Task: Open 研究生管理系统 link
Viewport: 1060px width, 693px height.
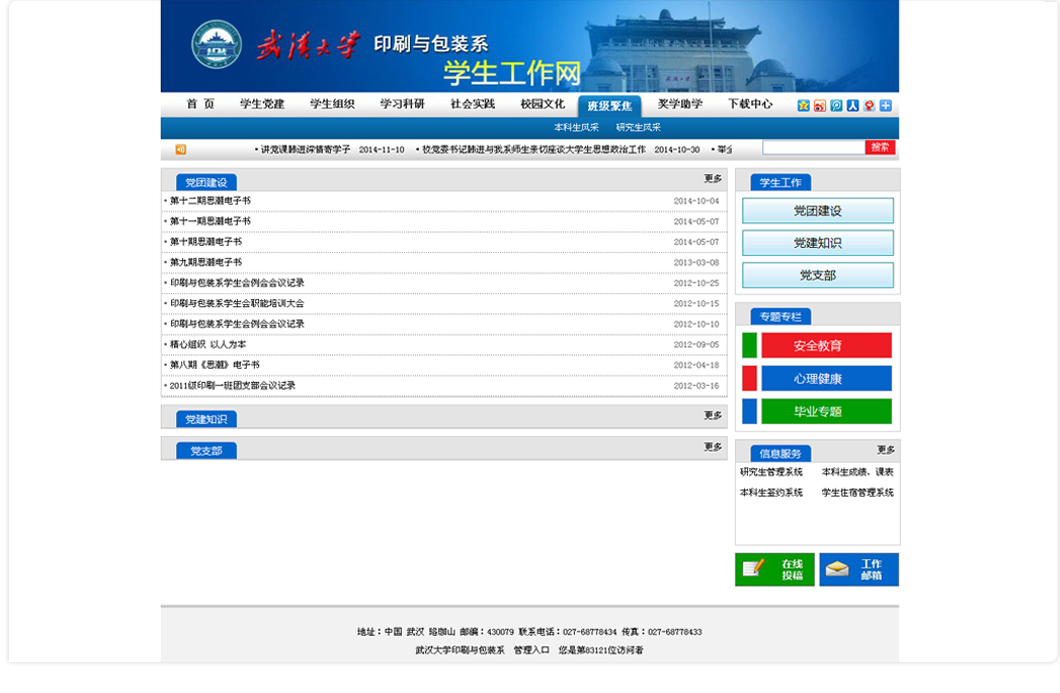Action: [771, 472]
